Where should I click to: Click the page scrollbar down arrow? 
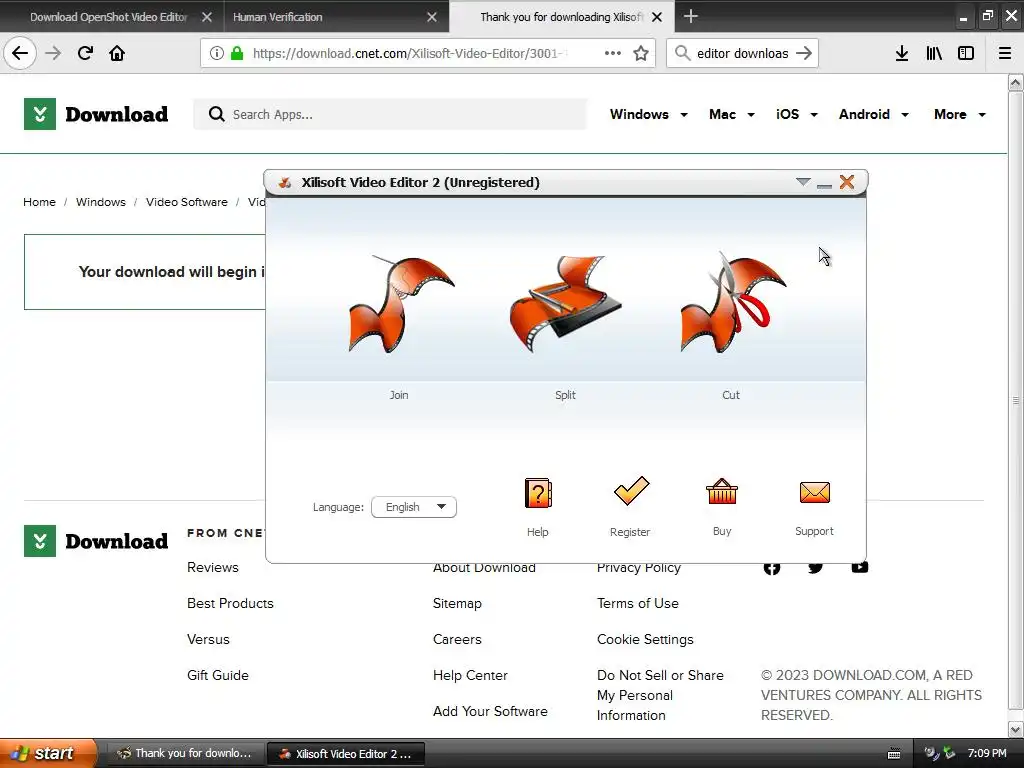pyautogui.click(x=1016, y=729)
